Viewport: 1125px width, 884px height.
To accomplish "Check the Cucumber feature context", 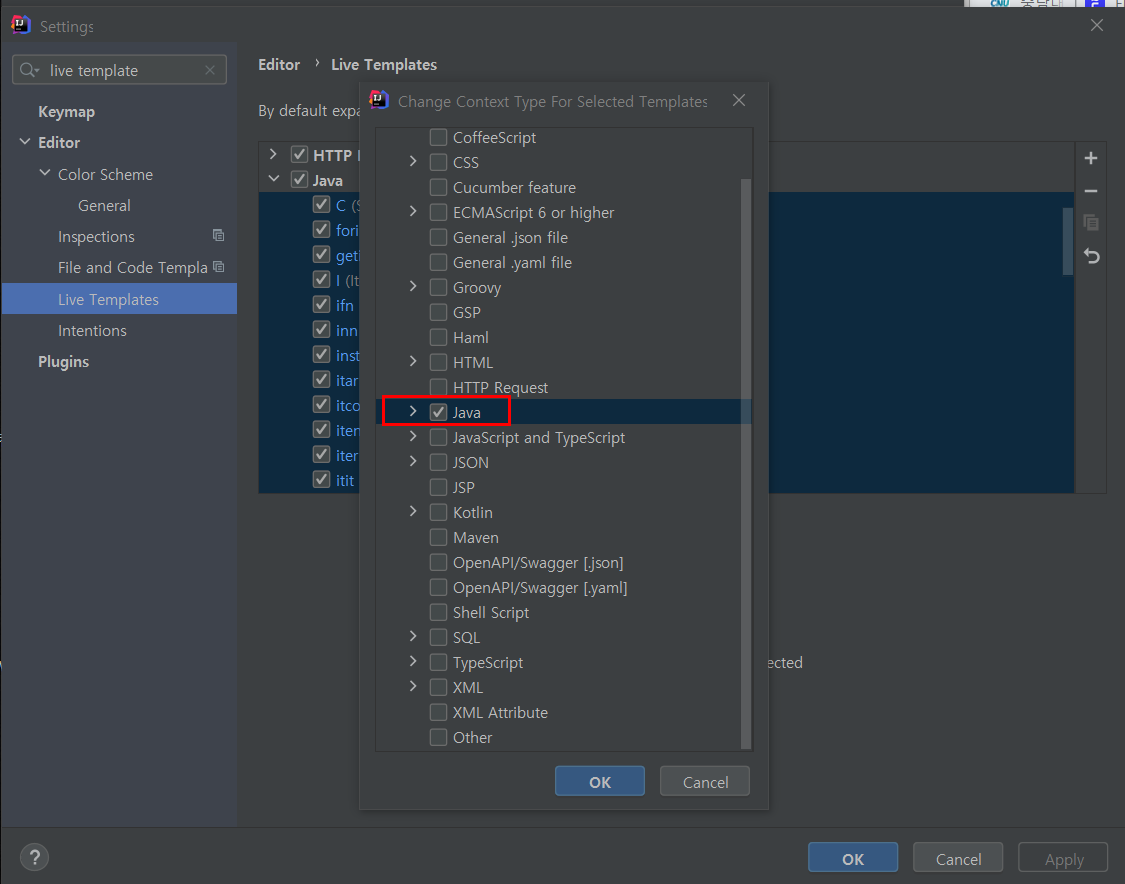I will (438, 187).
